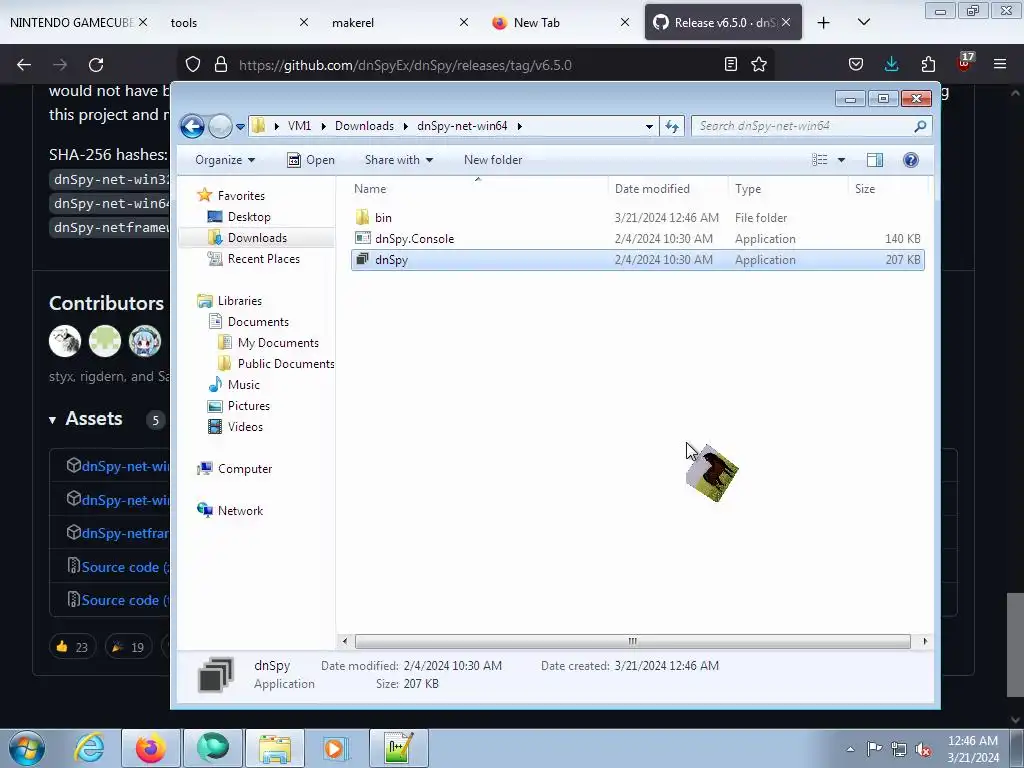
Task: Switch to the tools browser tab
Action: 238,22
